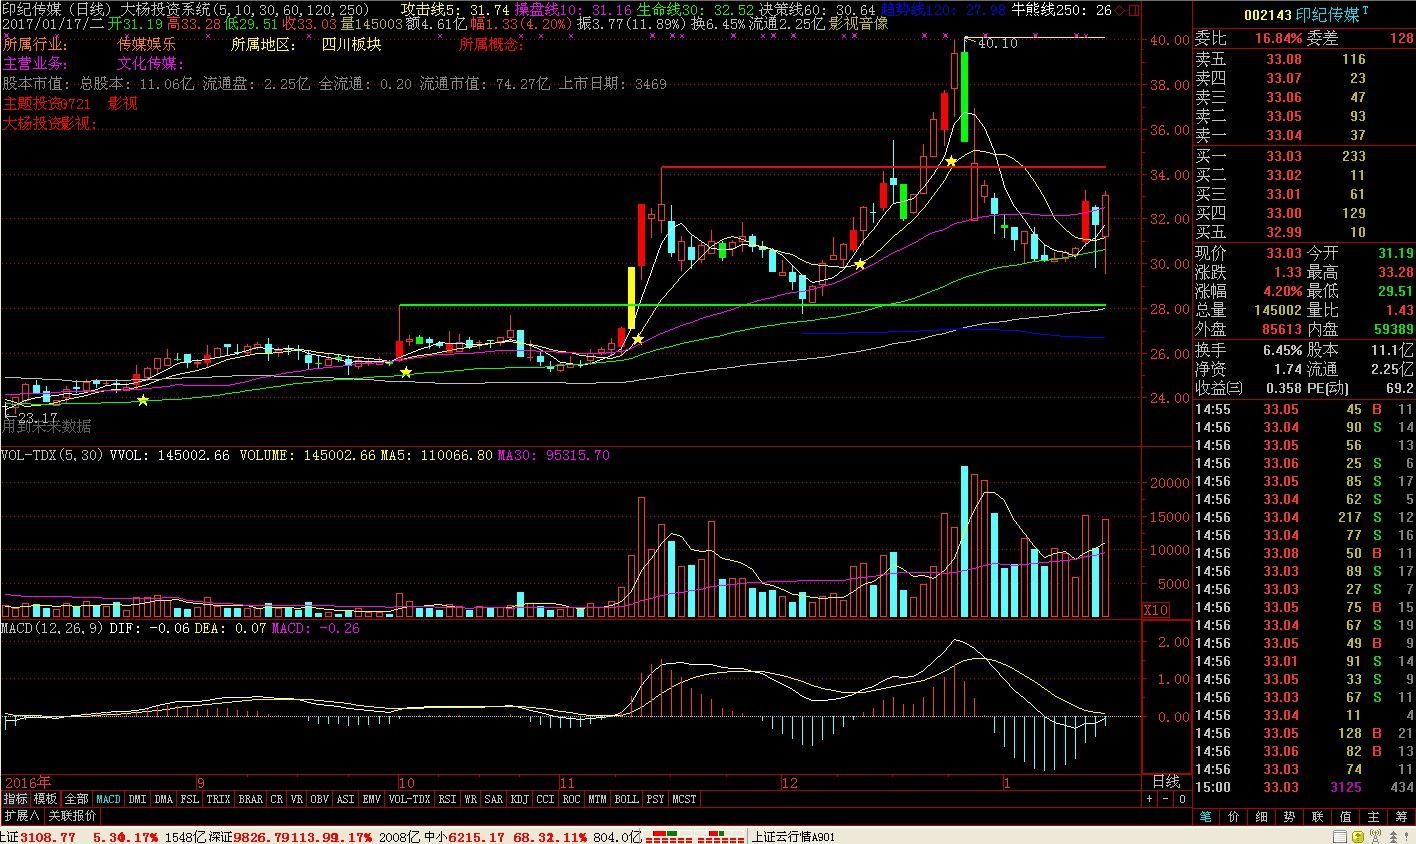The width and height of the screenshot is (1416, 844).
Task: Select the 笔 tick tab
Action: [x=1206, y=816]
